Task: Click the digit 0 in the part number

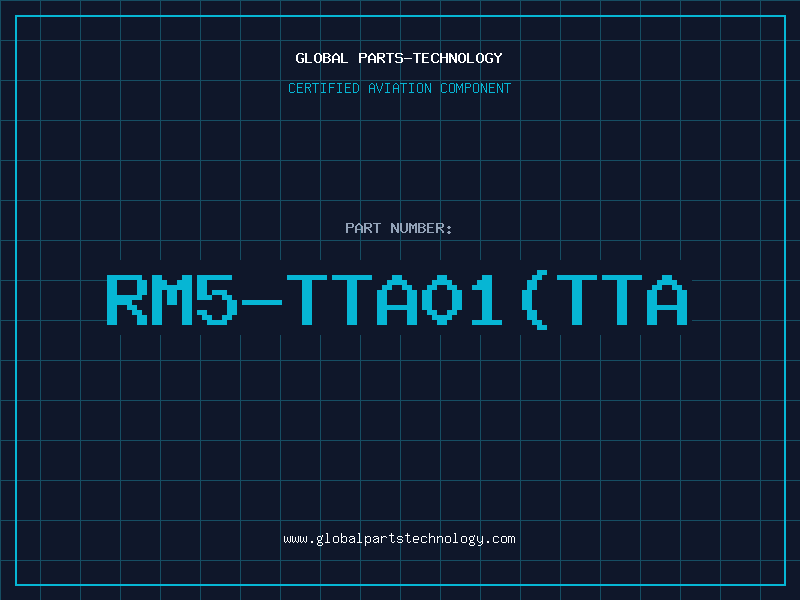Action: [442, 300]
